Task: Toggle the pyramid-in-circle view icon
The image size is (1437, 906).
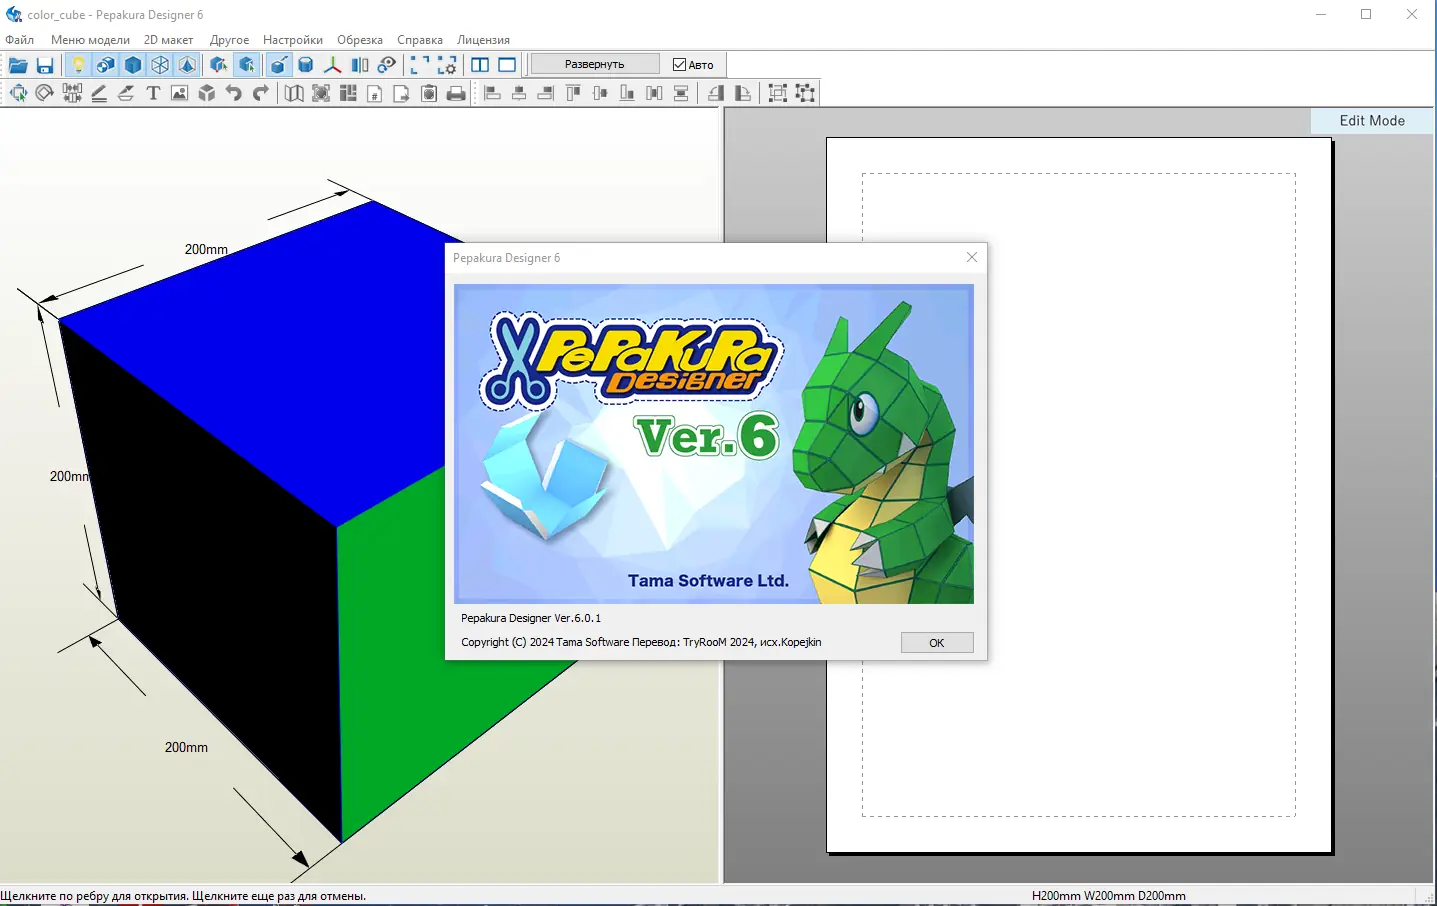Action: [187, 65]
